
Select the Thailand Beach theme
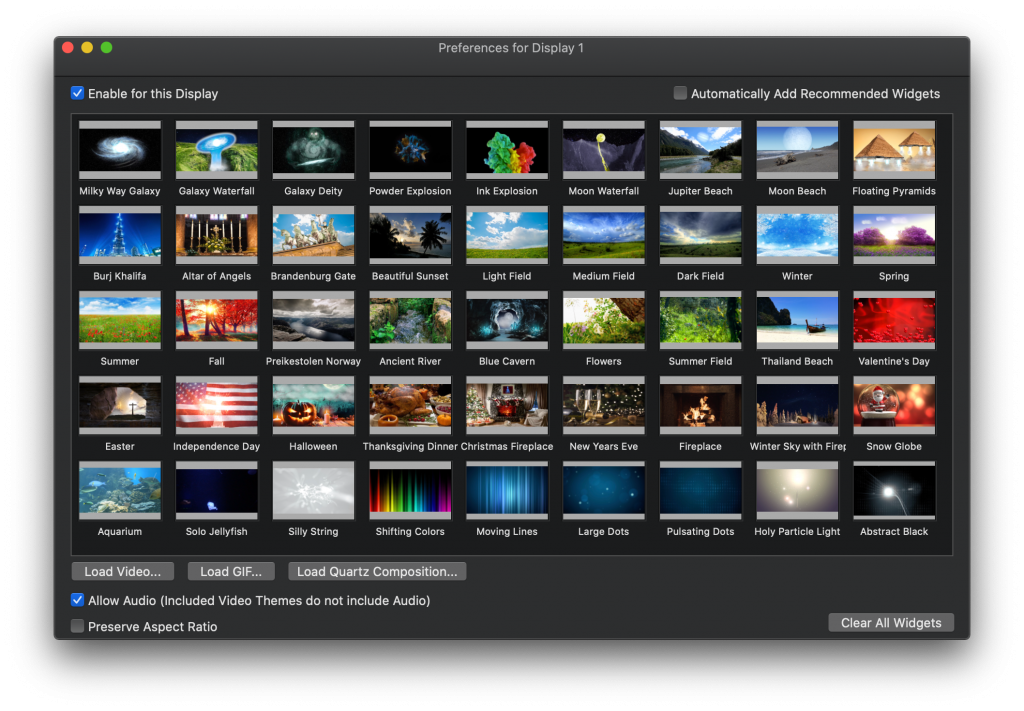[797, 320]
